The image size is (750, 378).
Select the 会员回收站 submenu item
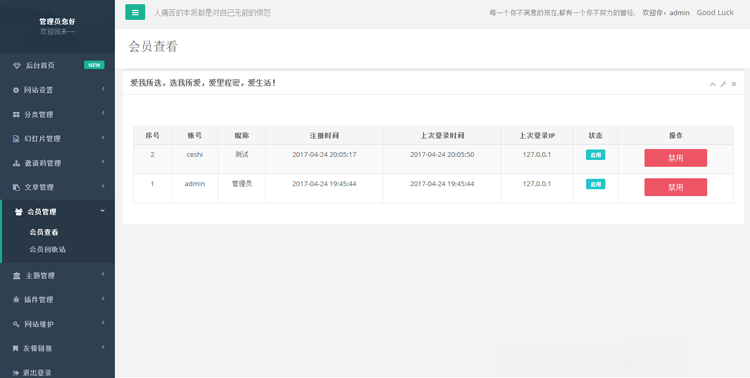click(x=48, y=249)
